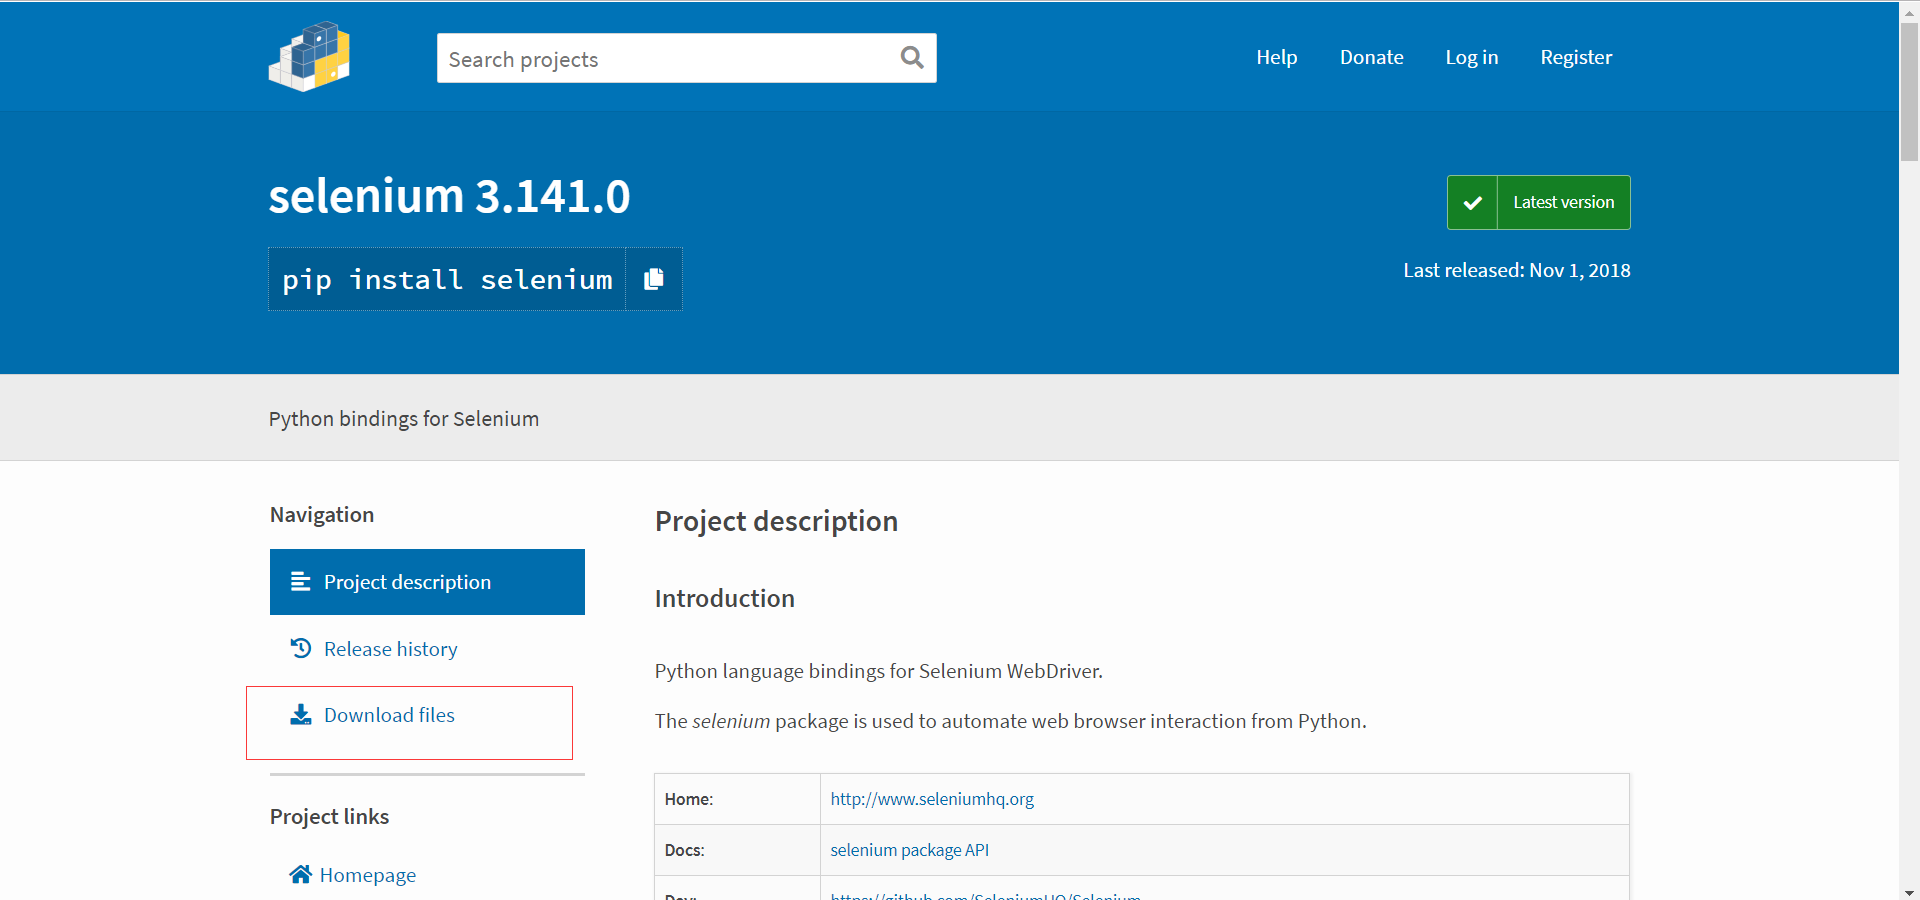This screenshot has height=900, width=1920.
Task: Click the pip install selenium command text
Action: pos(447,280)
